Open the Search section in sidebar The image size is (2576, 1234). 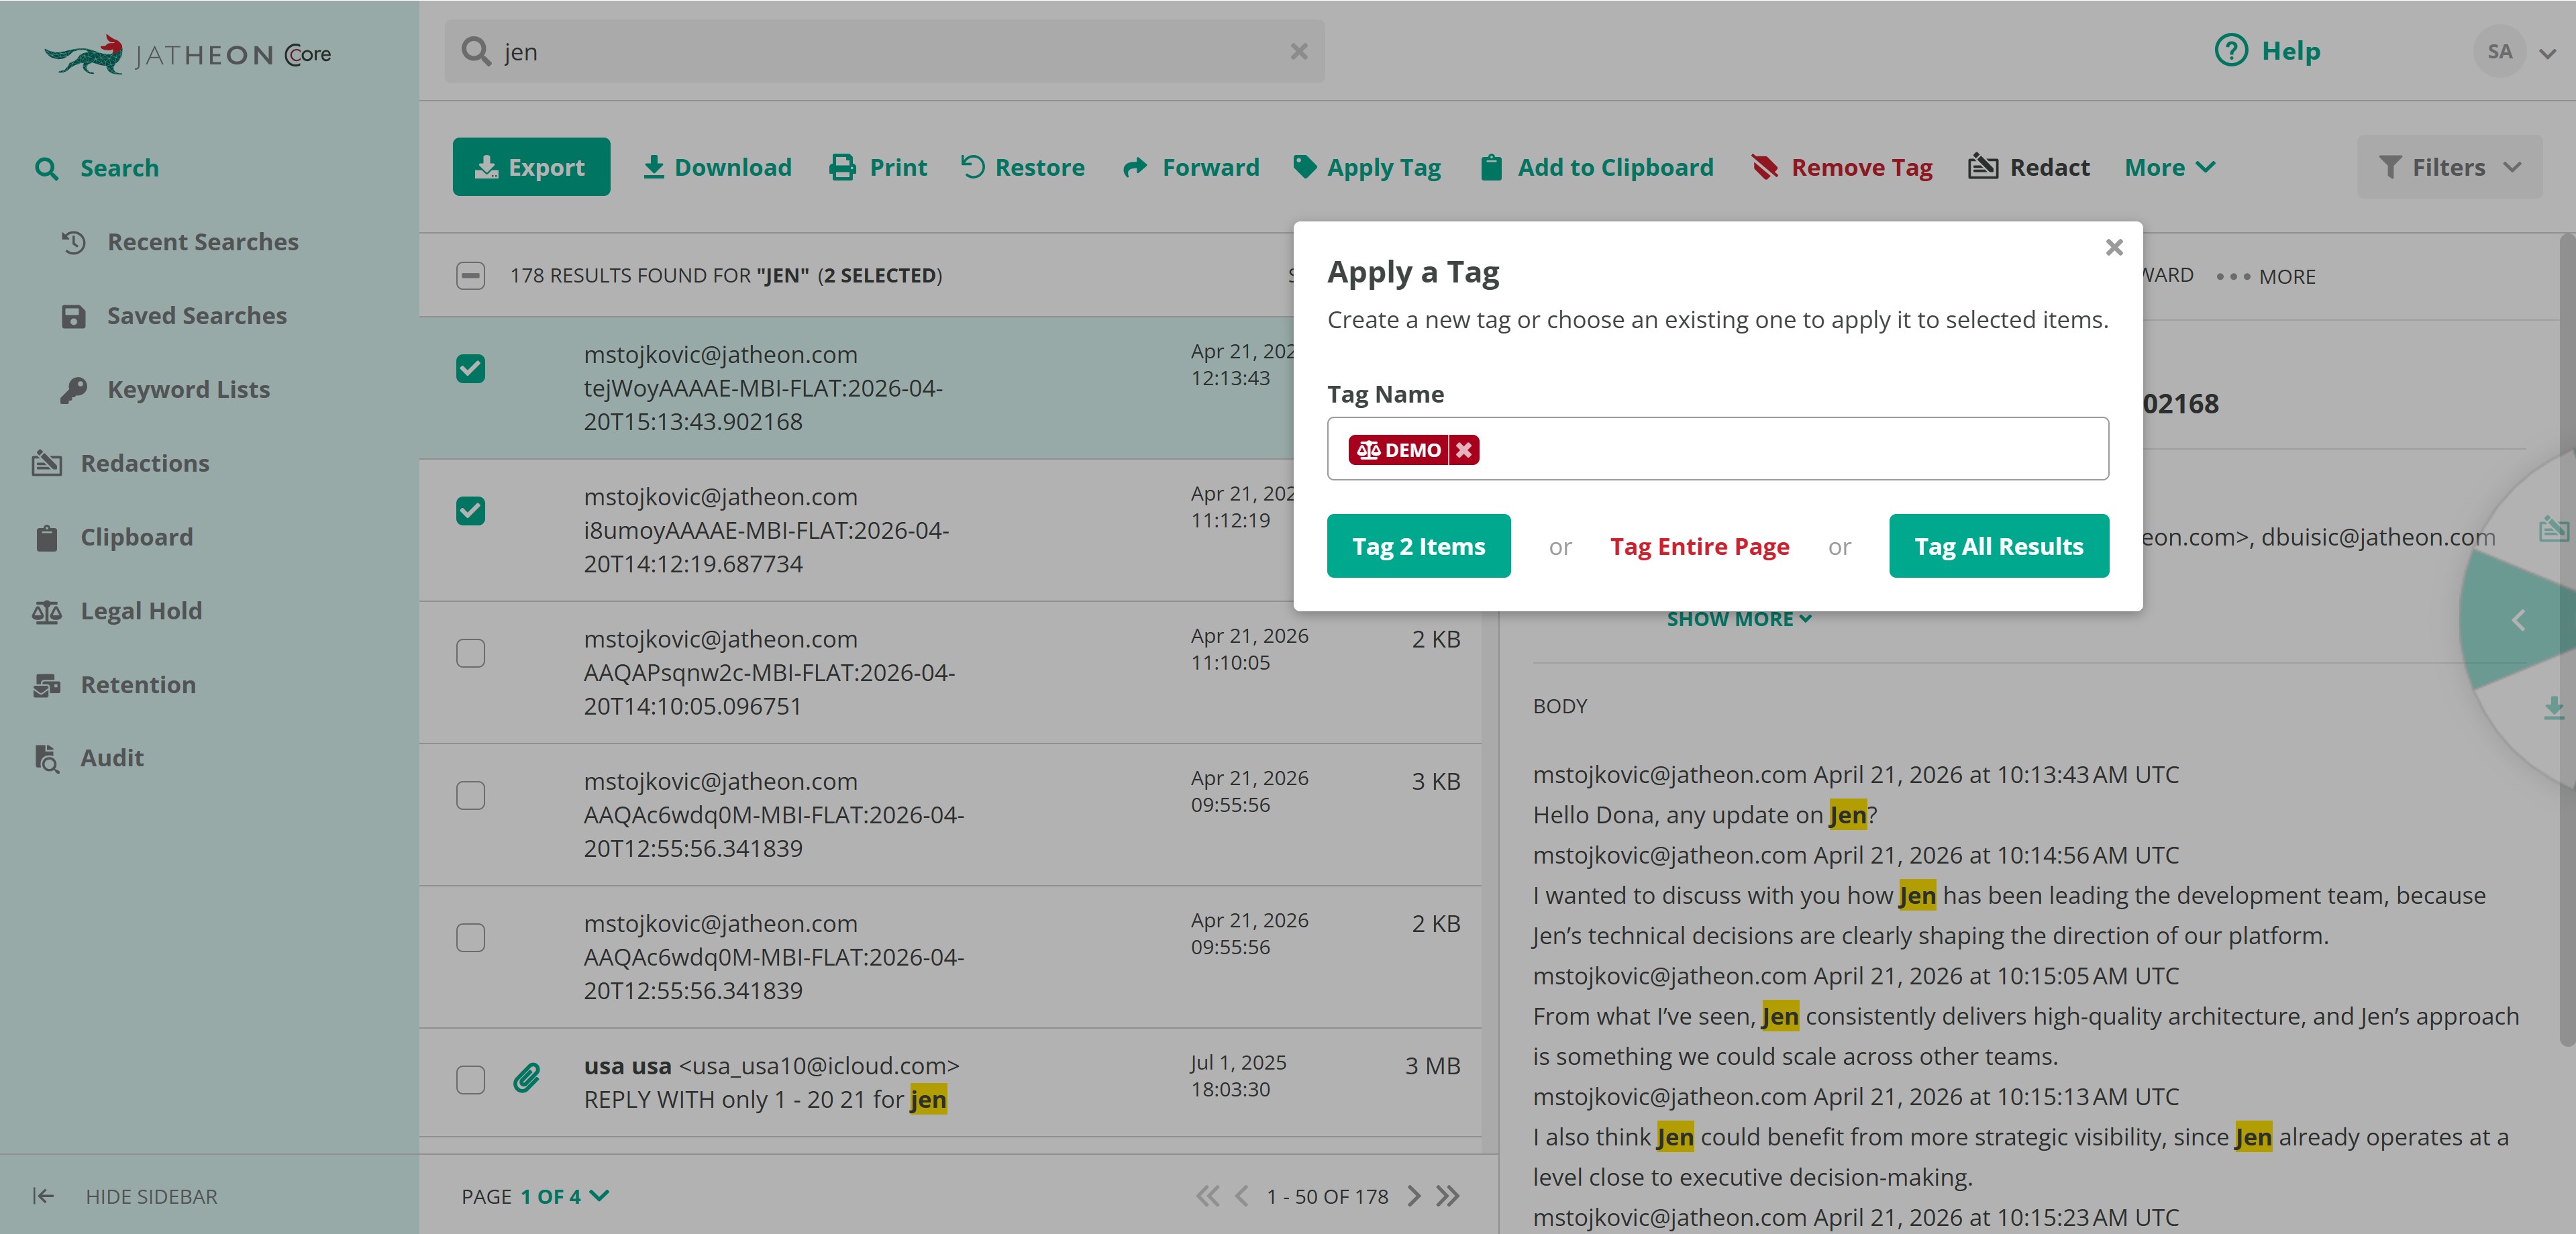(x=97, y=168)
